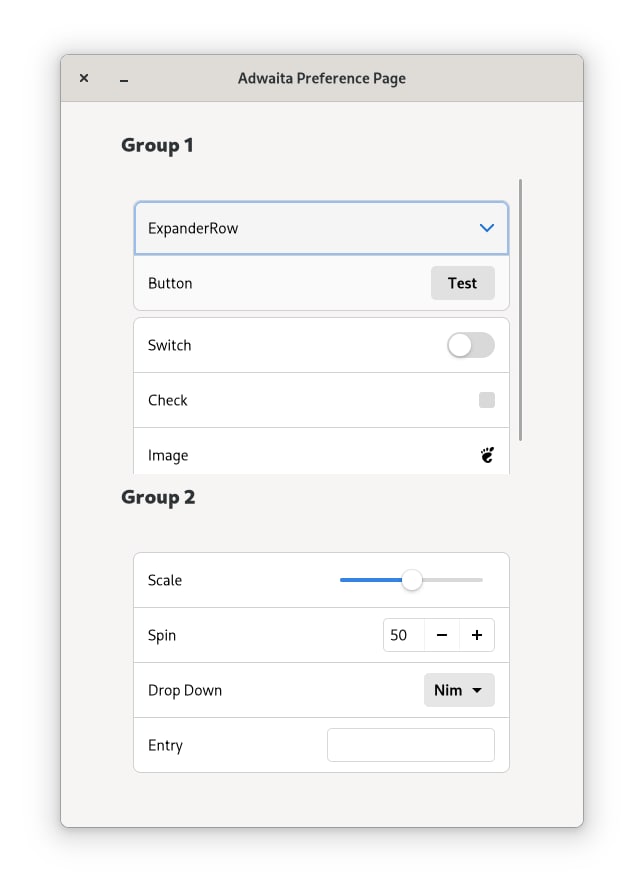644x894 pixels.
Task: Minimize the window using the dash icon
Action: click(x=124, y=79)
